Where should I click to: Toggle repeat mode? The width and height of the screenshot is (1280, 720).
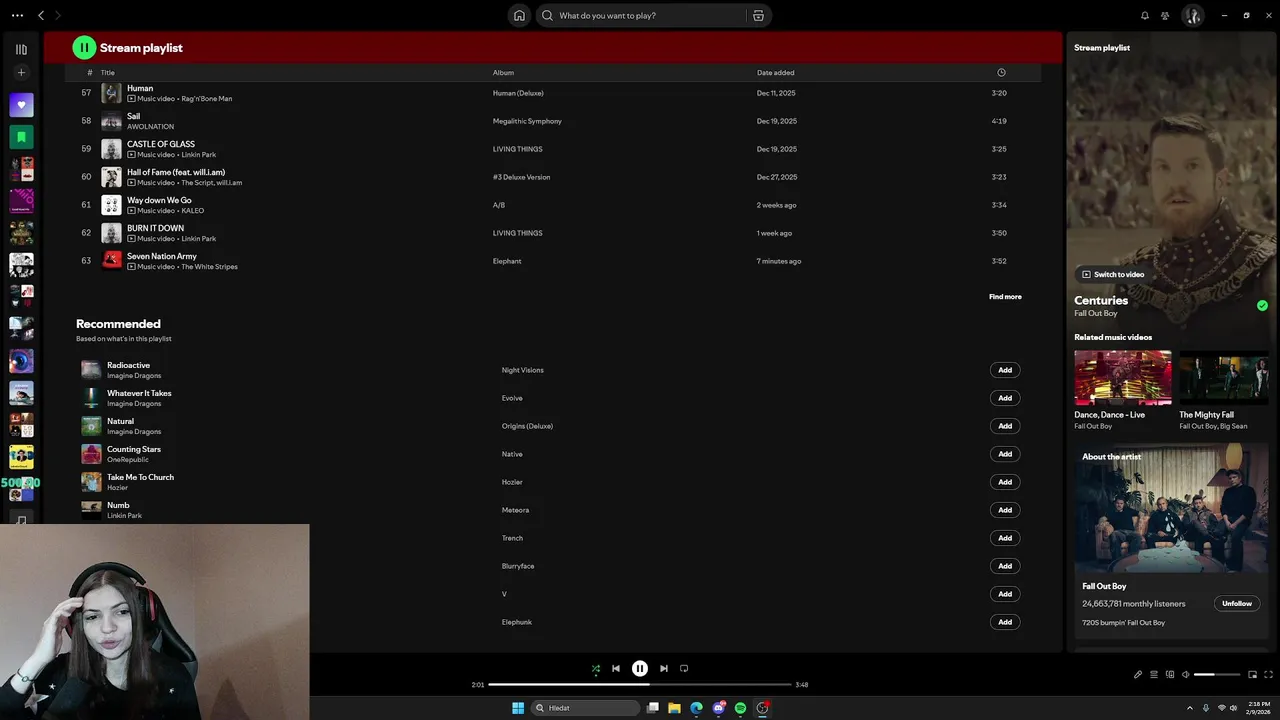point(684,669)
